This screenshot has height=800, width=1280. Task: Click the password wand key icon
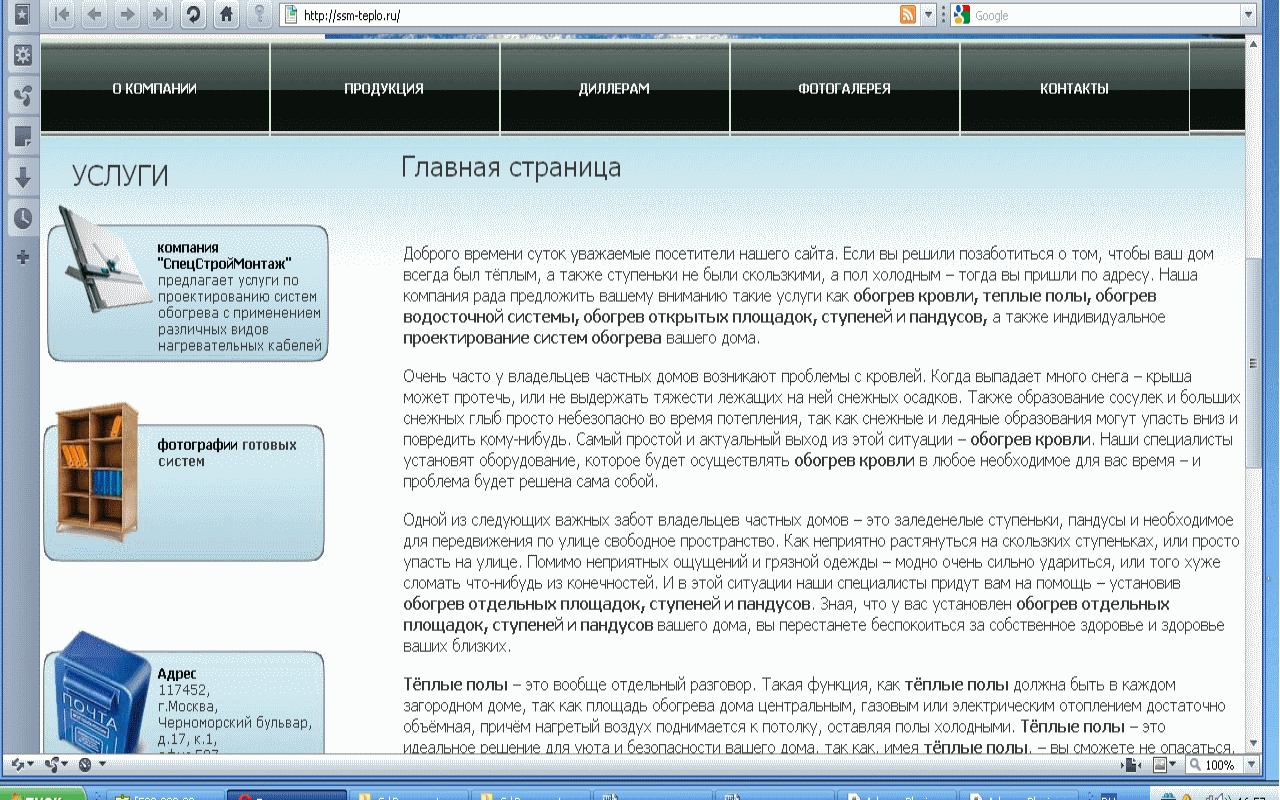(259, 14)
